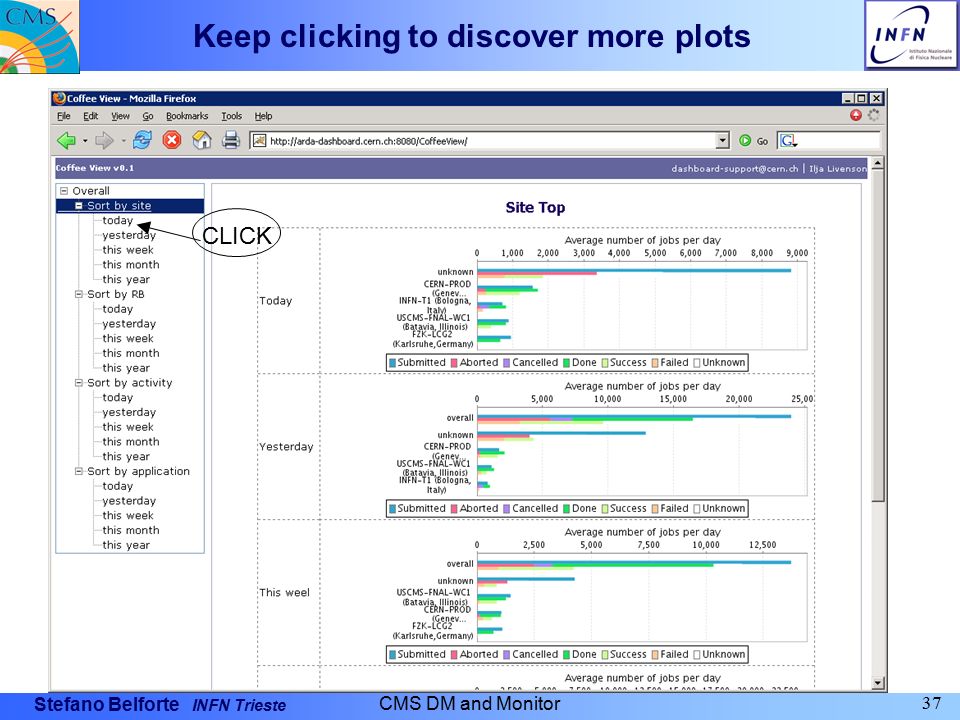Select this month under Sort by site
Viewport: 960px width, 720px height.
point(130,264)
